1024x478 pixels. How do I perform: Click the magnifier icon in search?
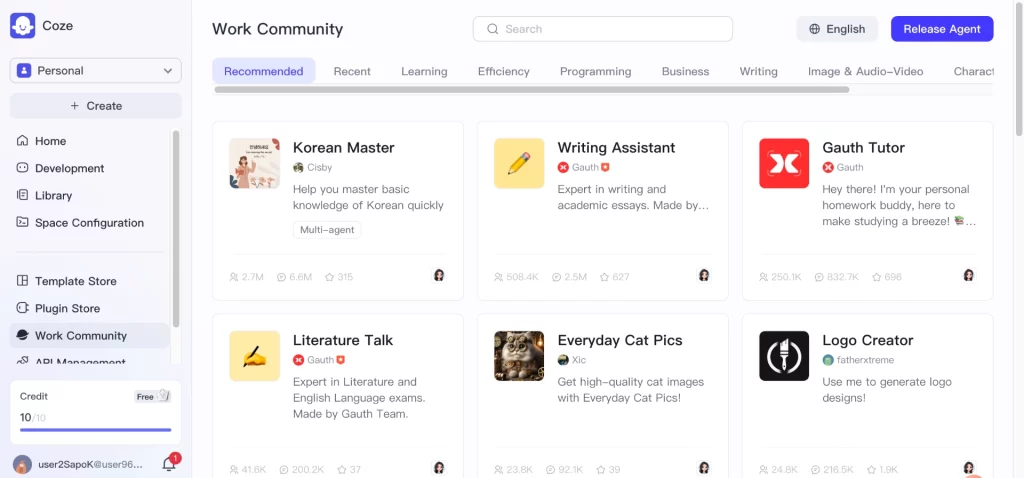(x=493, y=29)
